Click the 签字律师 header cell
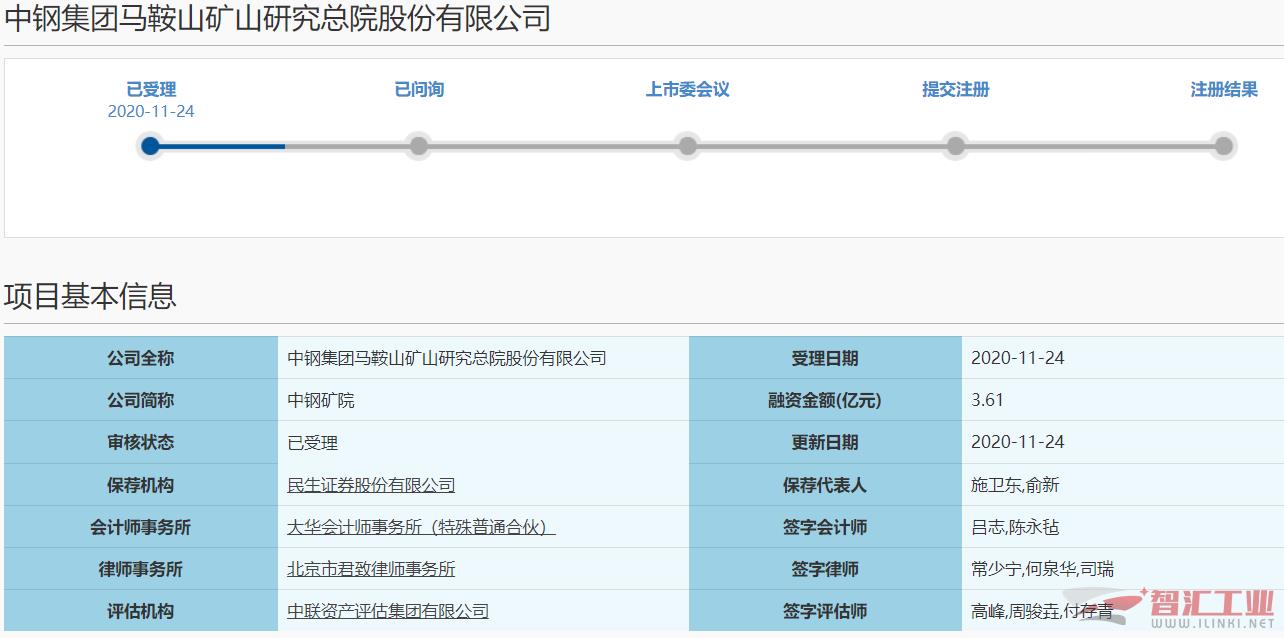This screenshot has height=638, width=1284. (825, 568)
